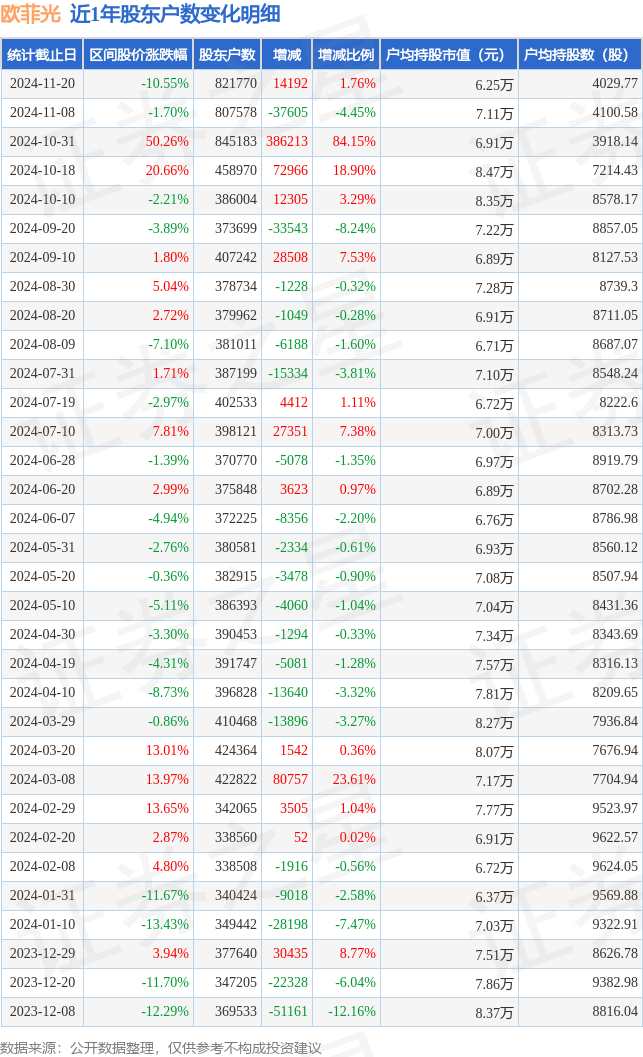Click the holdings value 8507.94
This screenshot has width=643, height=1057.
615,576
